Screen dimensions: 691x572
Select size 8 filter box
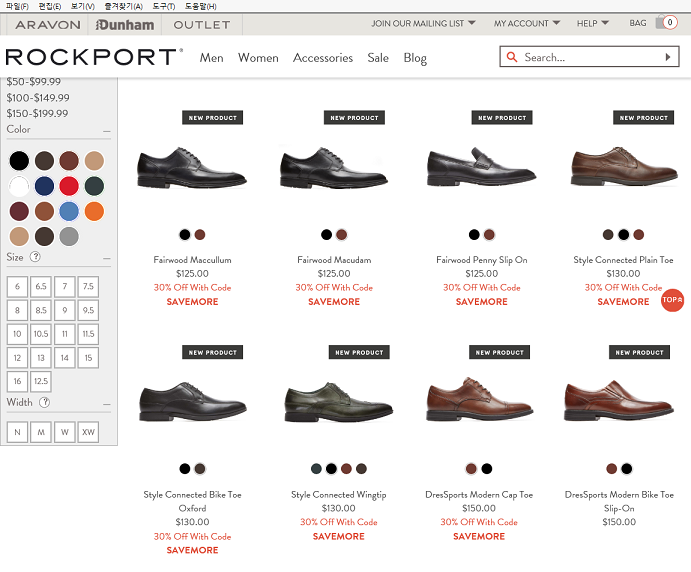pos(17,310)
